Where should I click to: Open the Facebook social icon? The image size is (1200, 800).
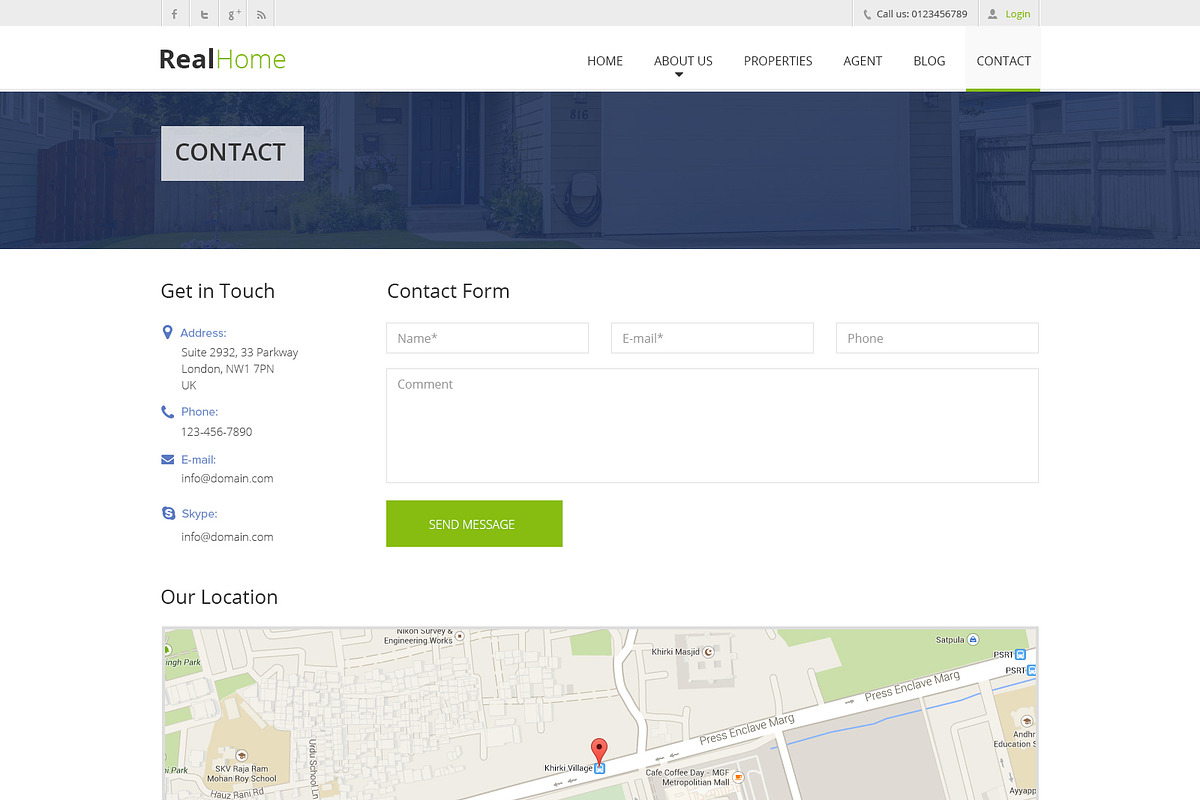point(175,14)
